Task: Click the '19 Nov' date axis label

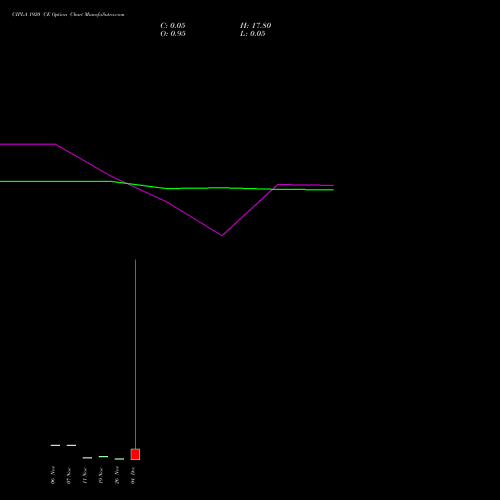Action: point(101,476)
